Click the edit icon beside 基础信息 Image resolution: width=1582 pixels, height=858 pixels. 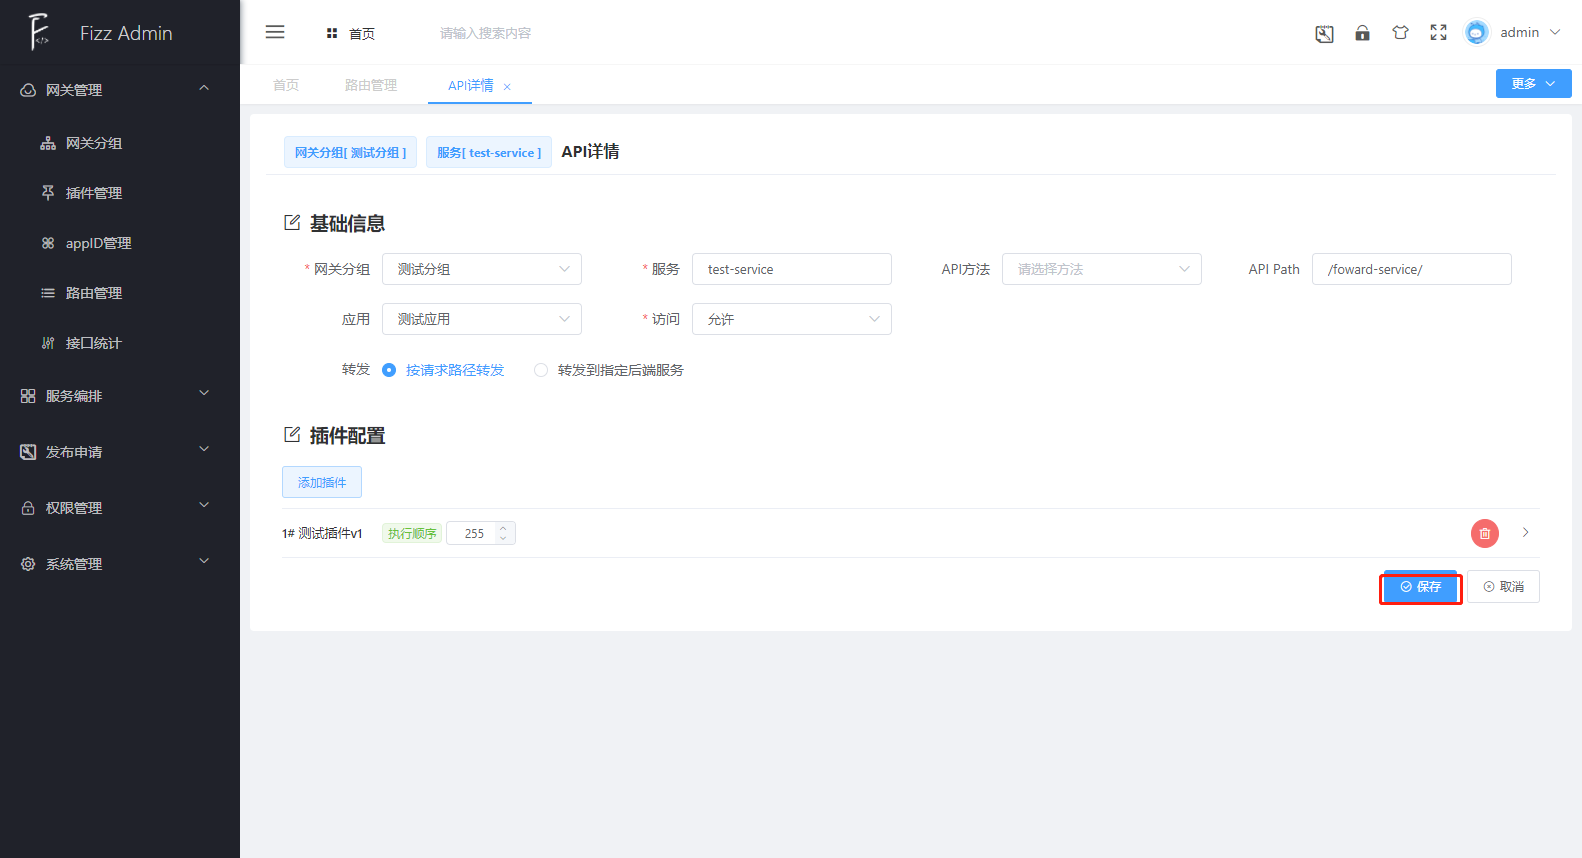292,222
